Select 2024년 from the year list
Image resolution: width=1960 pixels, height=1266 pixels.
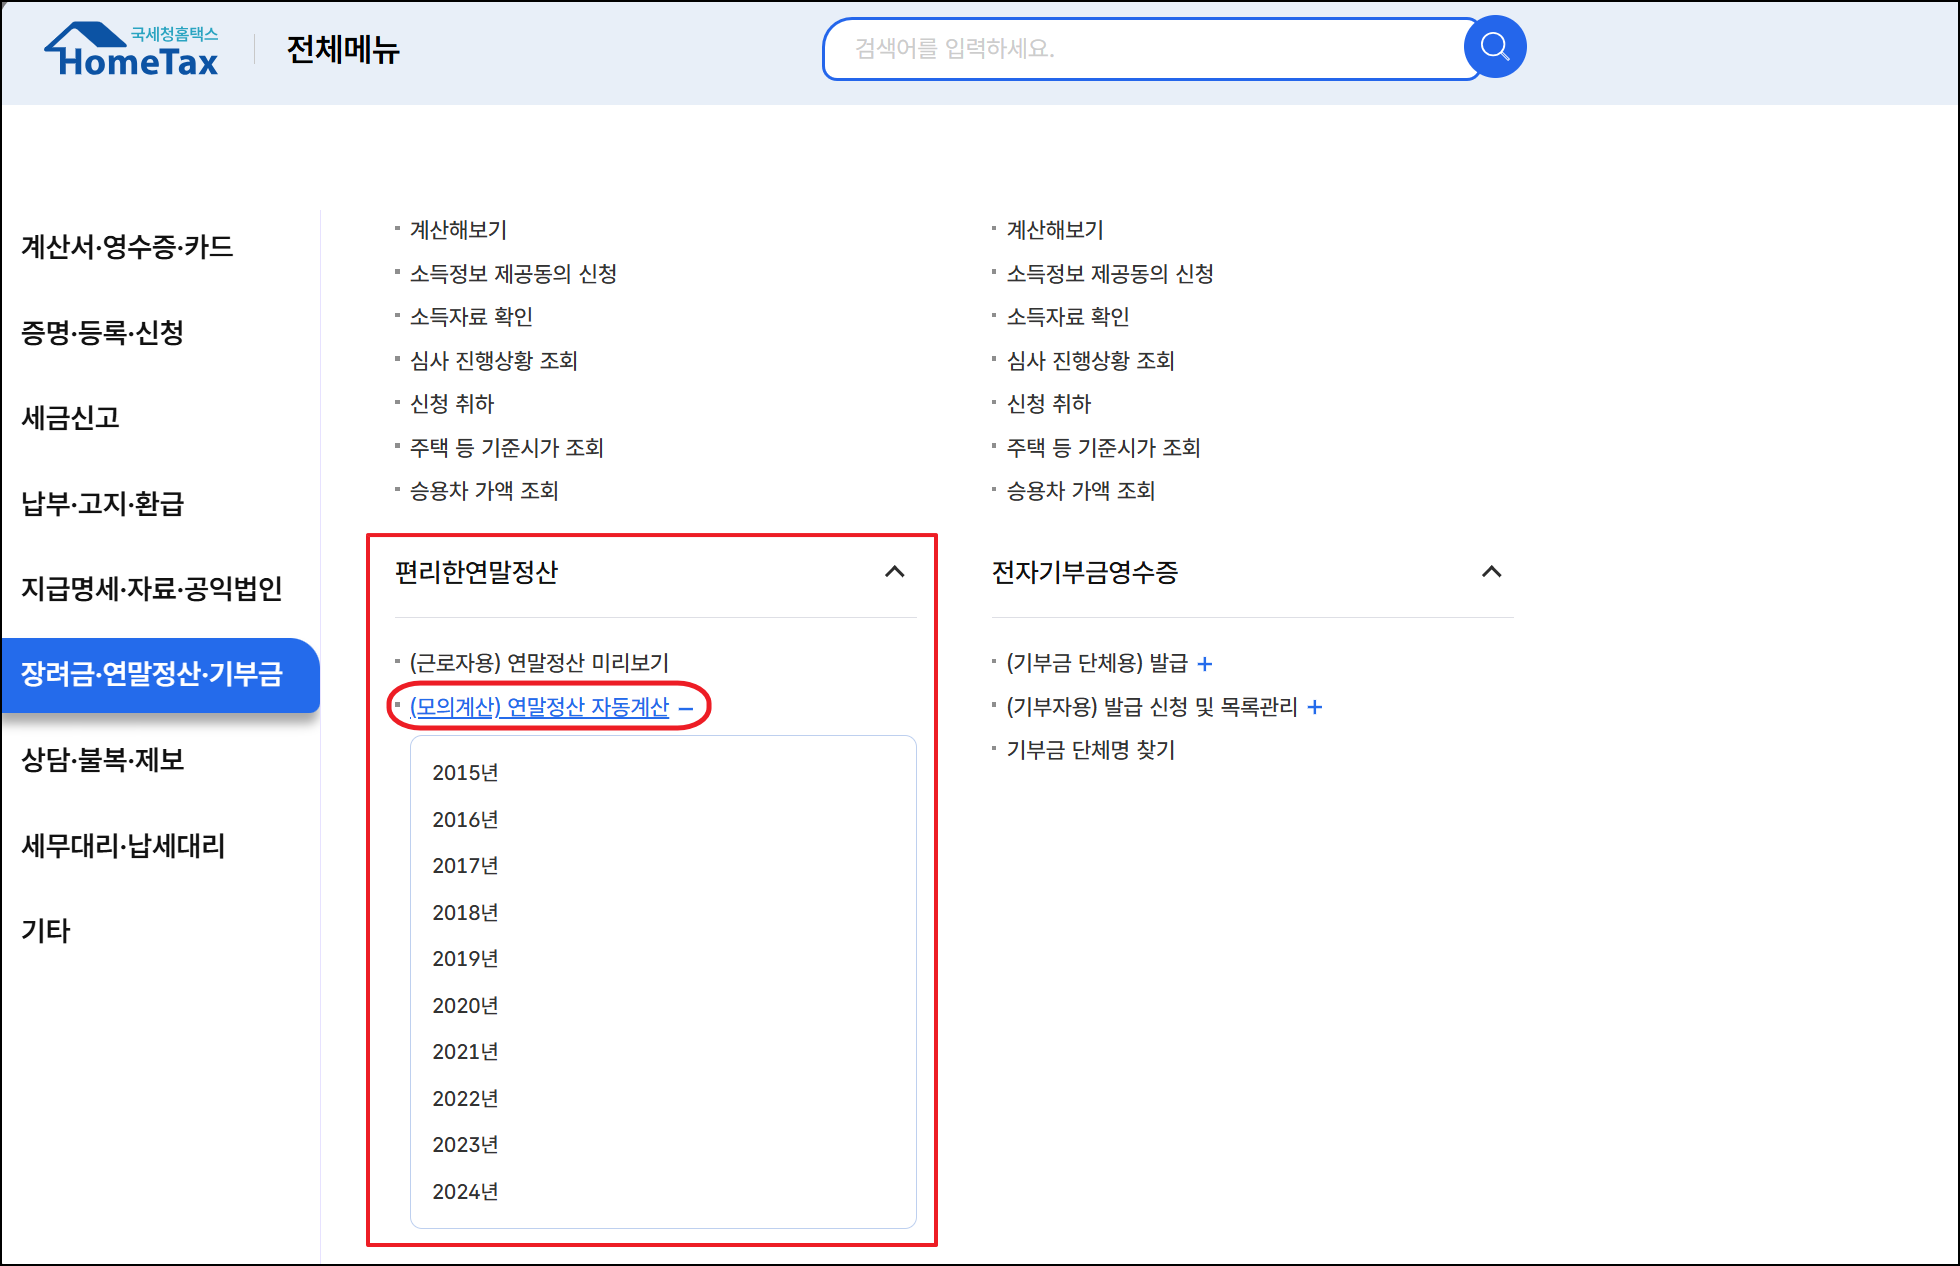point(465,1191)
